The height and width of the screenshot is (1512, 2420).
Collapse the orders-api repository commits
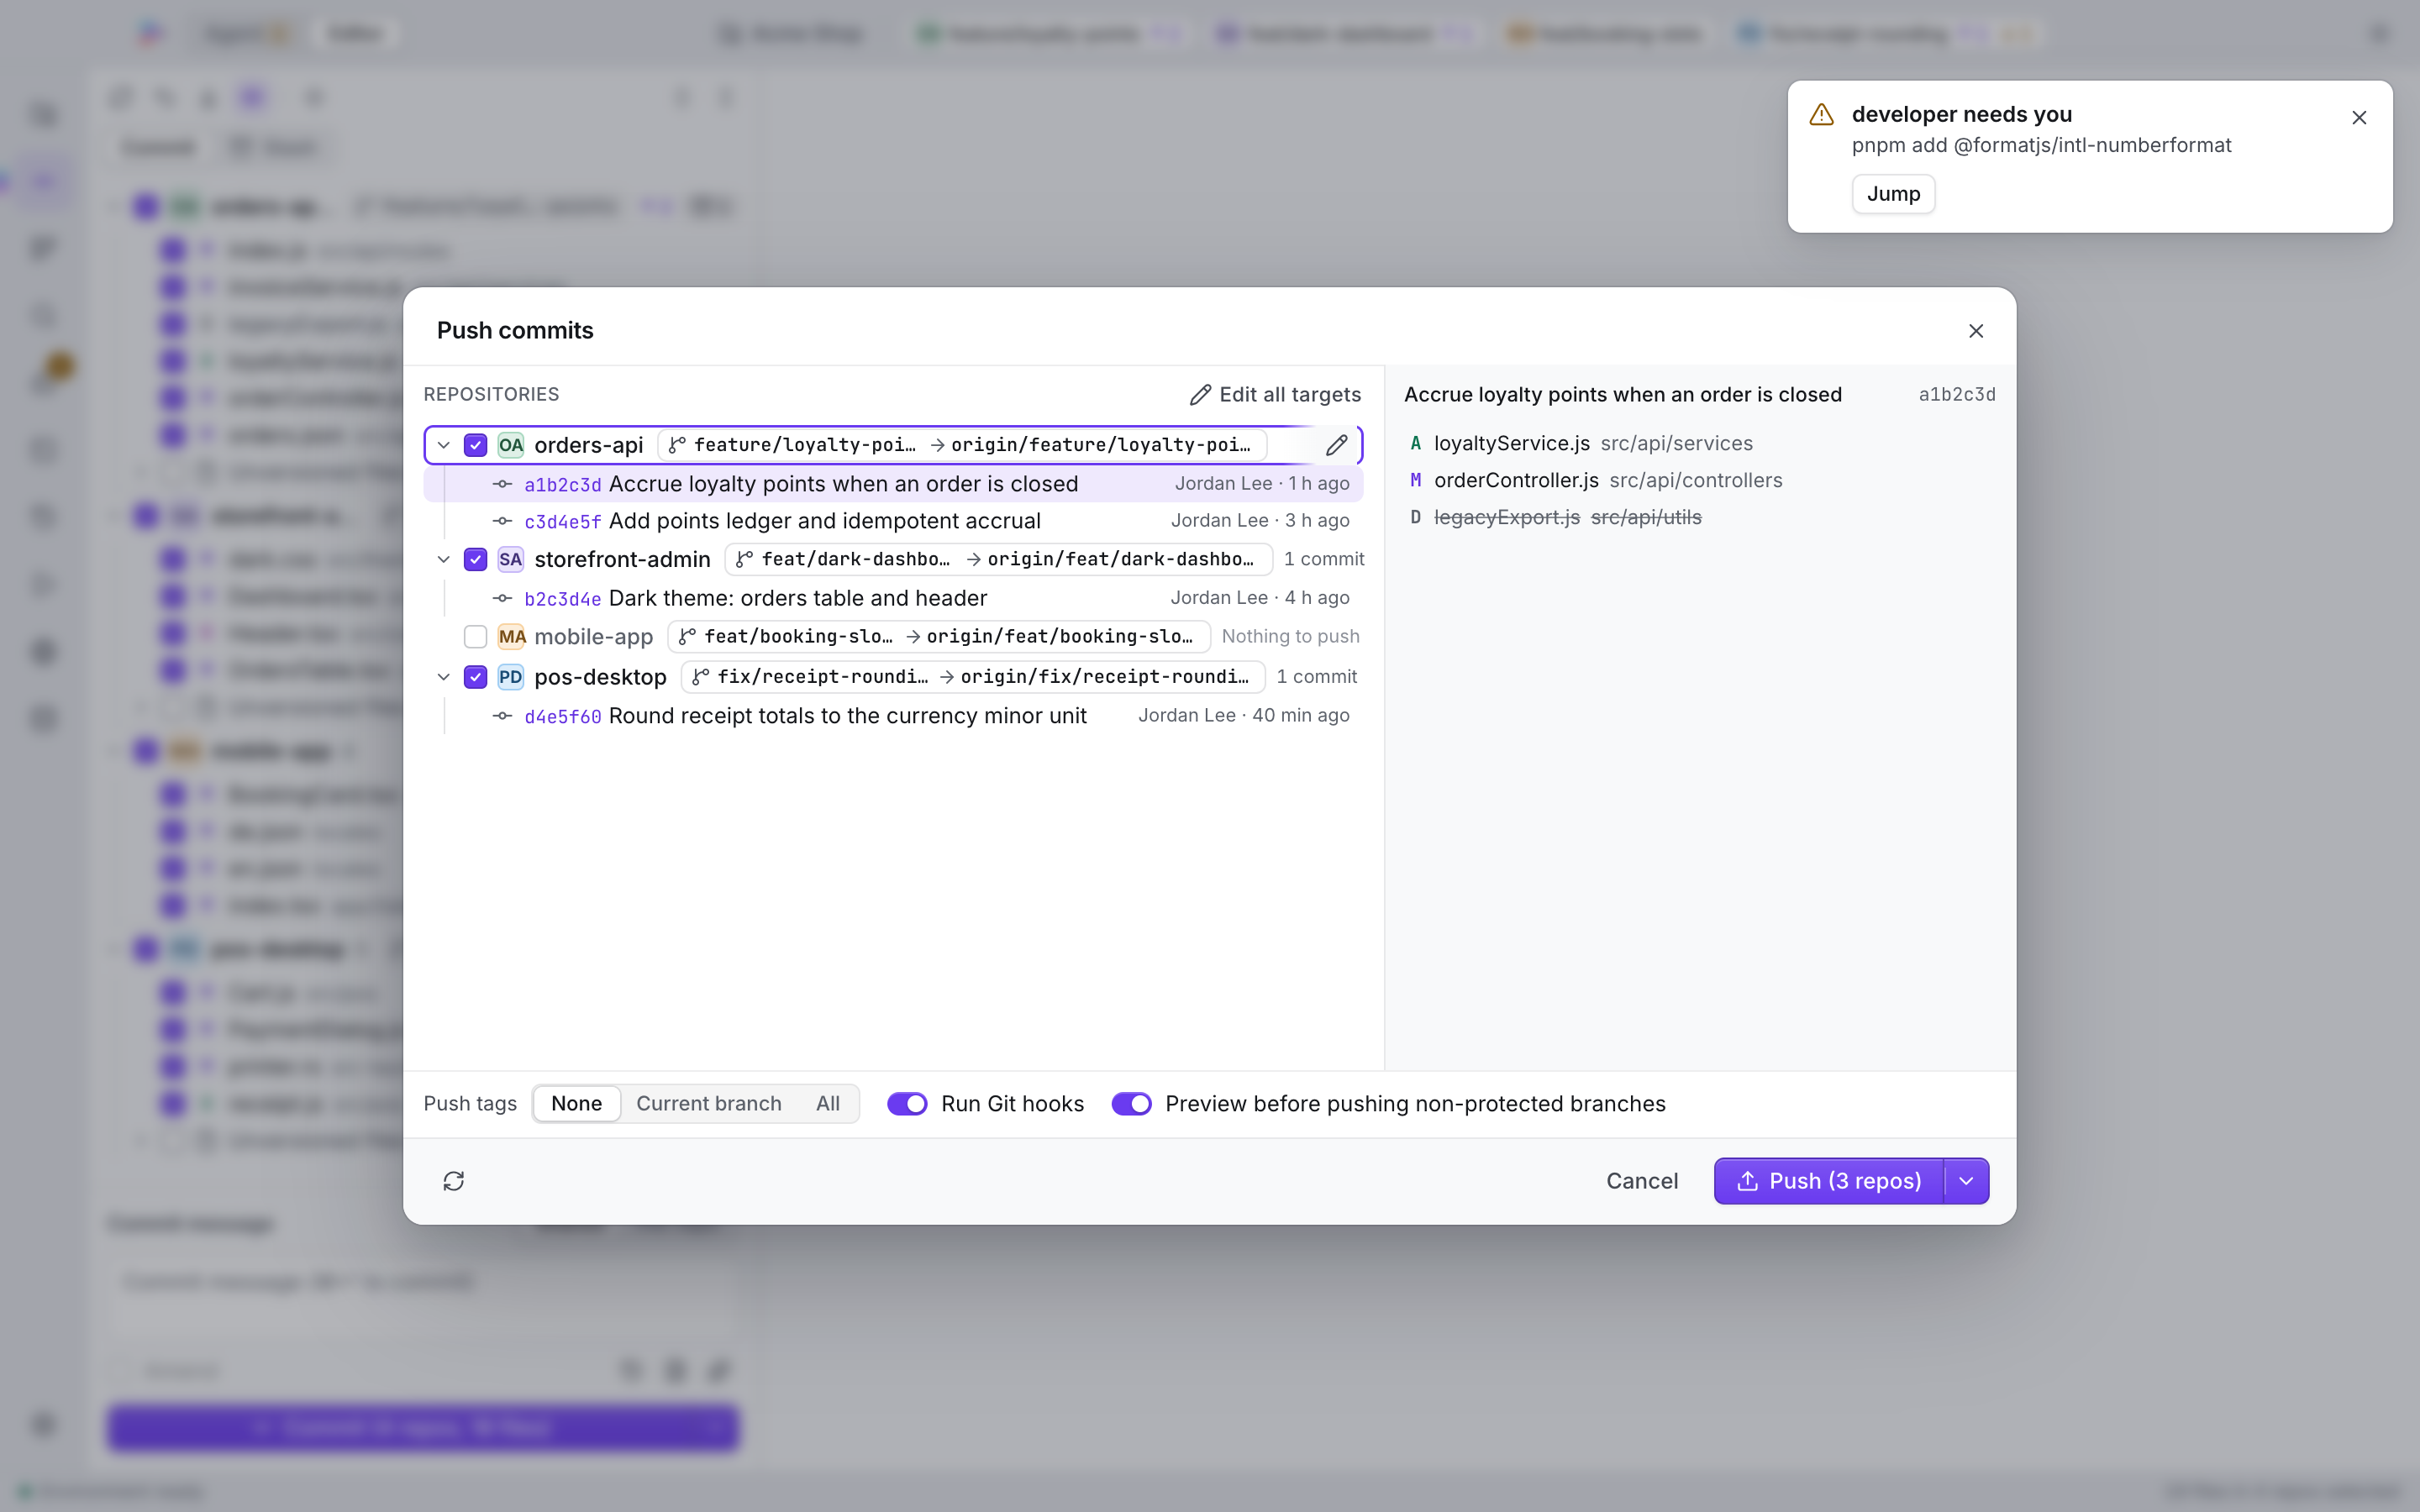[444, 445]
